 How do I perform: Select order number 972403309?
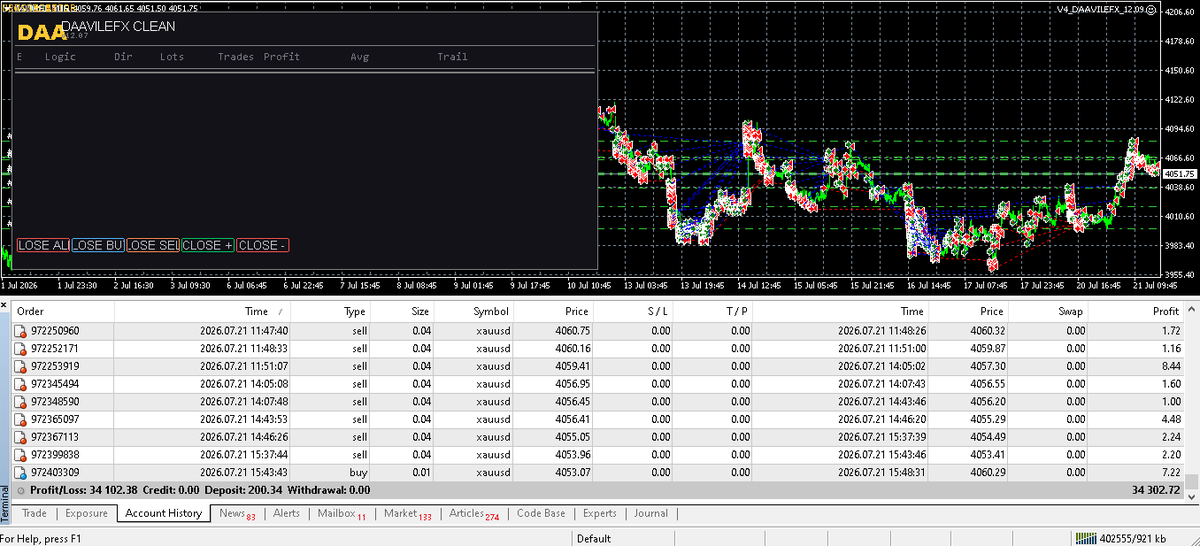tap(55, 472)
